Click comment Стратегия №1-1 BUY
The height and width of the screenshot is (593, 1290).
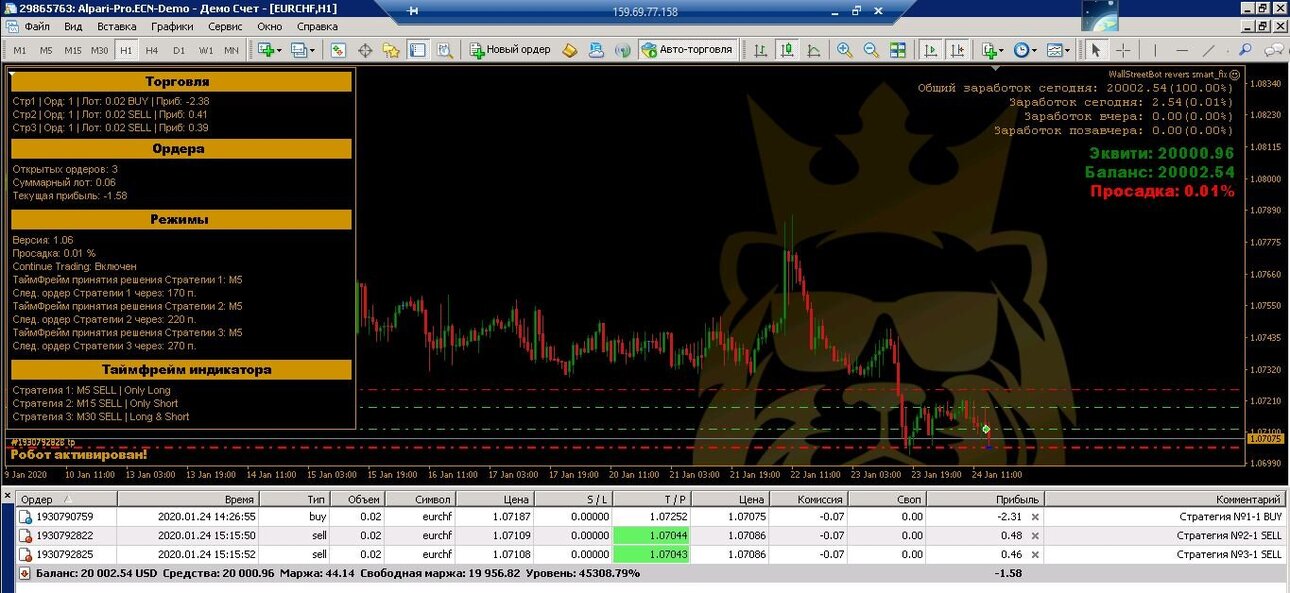pos(1229,517)
